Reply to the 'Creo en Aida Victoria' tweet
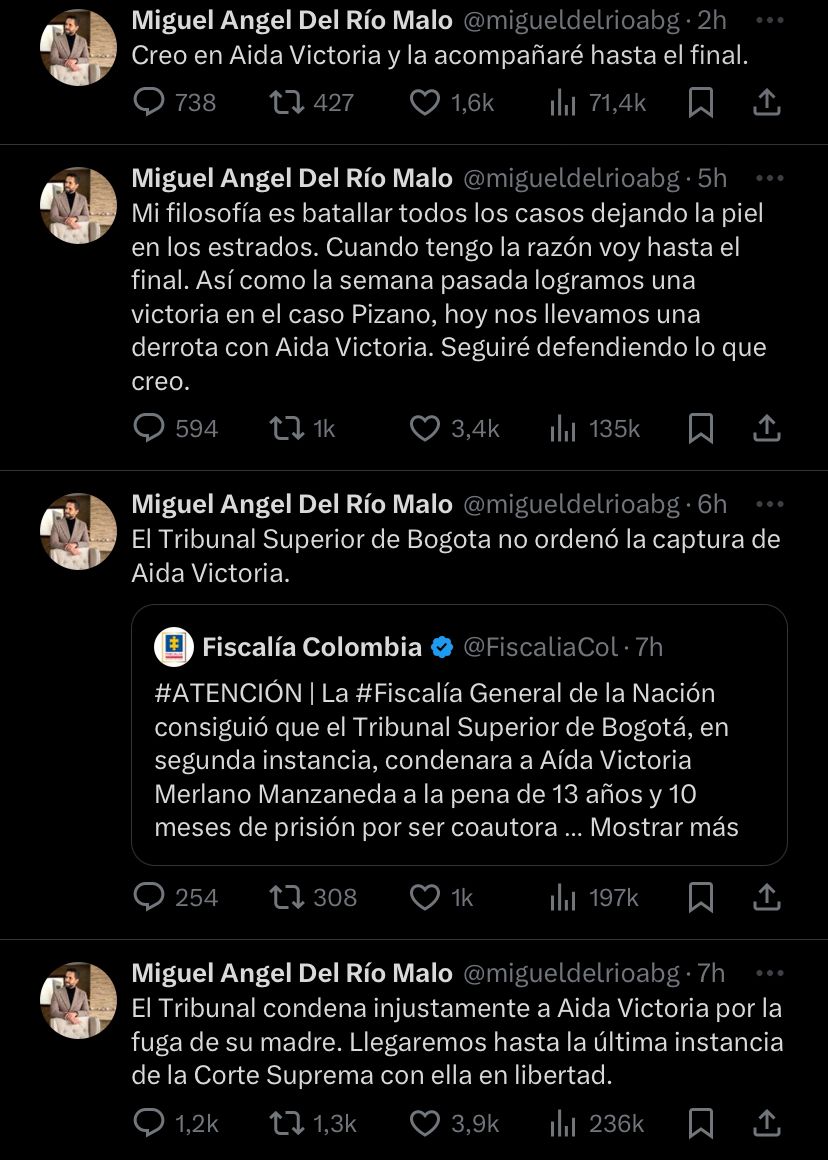Image resolution: width=828 pixels, height=1160 pixels. [149, 102]
